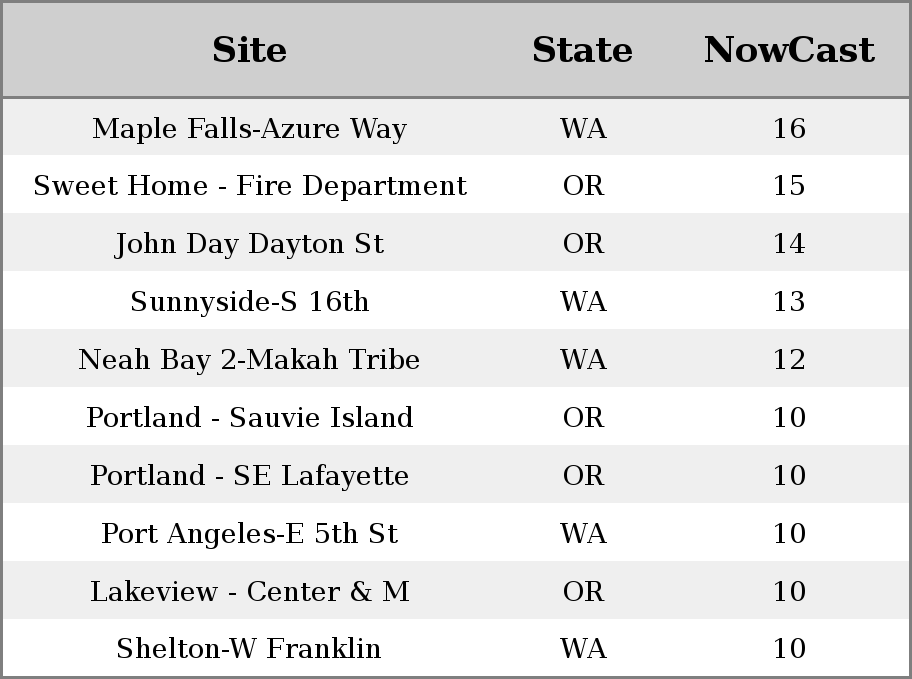Image resolution: width=912 pixels, height=679 pixels.
Task: Click Neah Bay 2-Makah Tribe entry
Action: coord(249,360)
